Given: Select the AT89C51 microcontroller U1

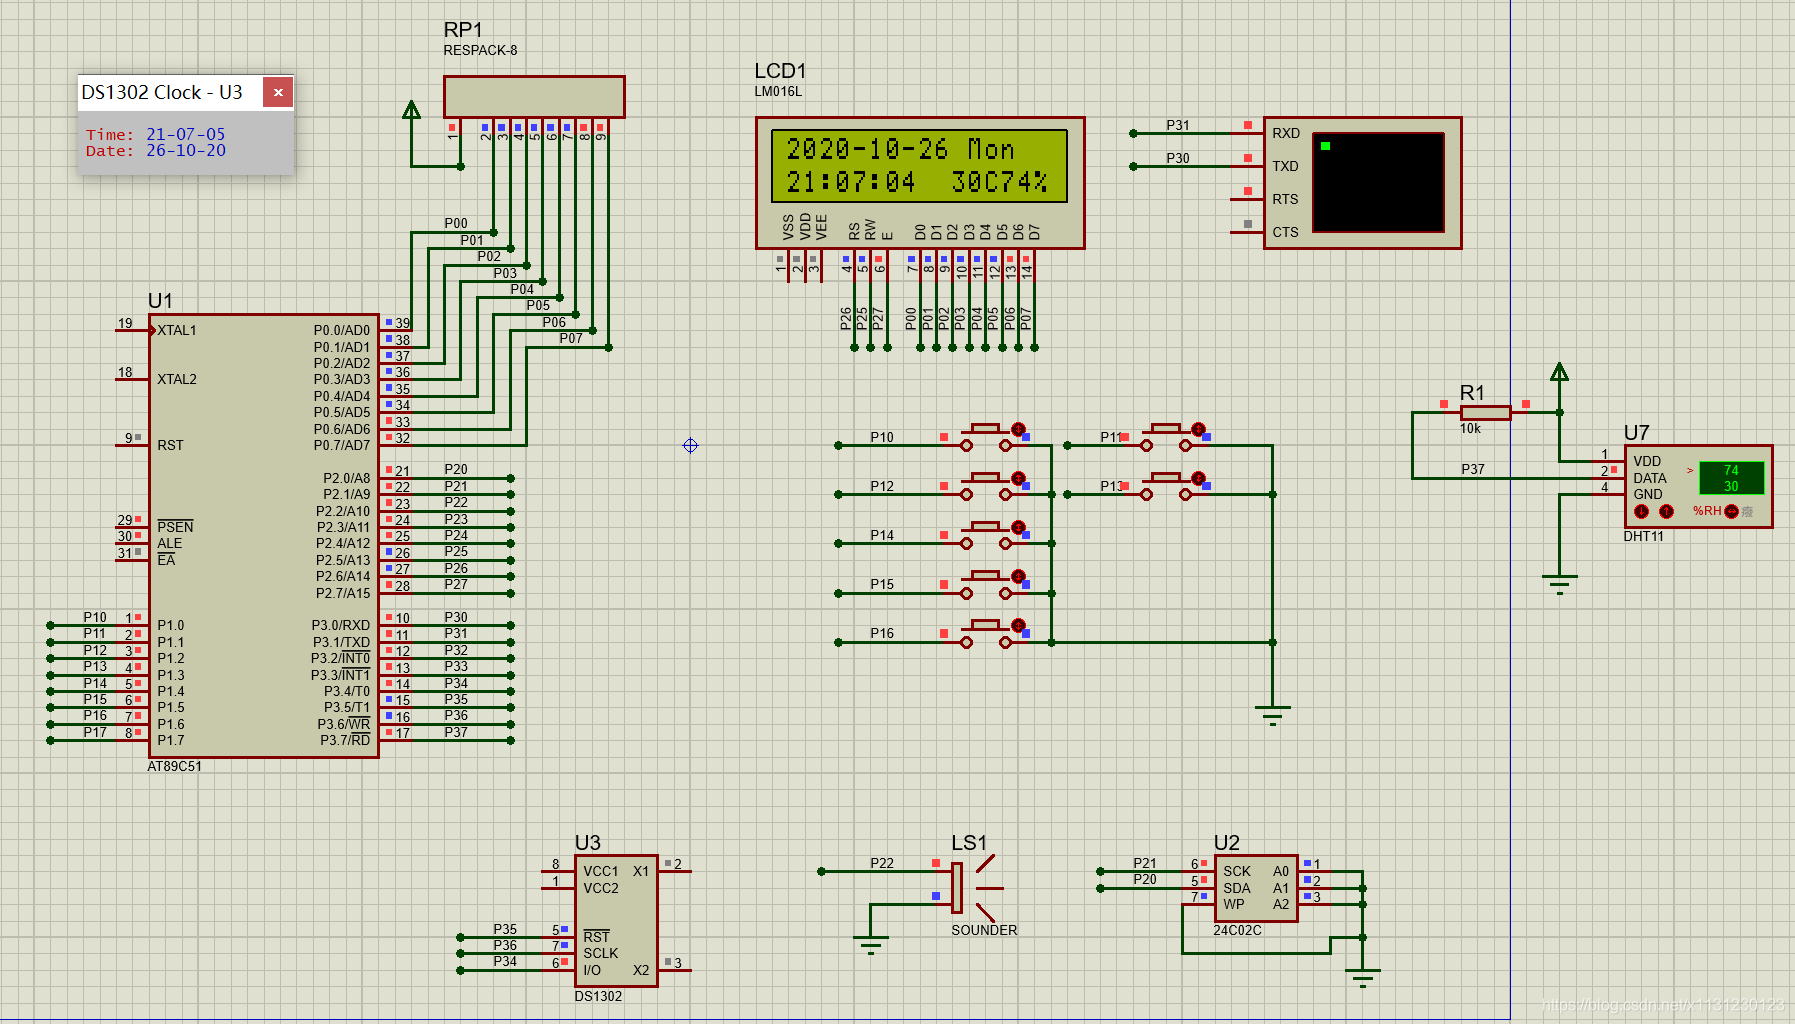Looking at the screenshot, I should click(x=264, y=536).
